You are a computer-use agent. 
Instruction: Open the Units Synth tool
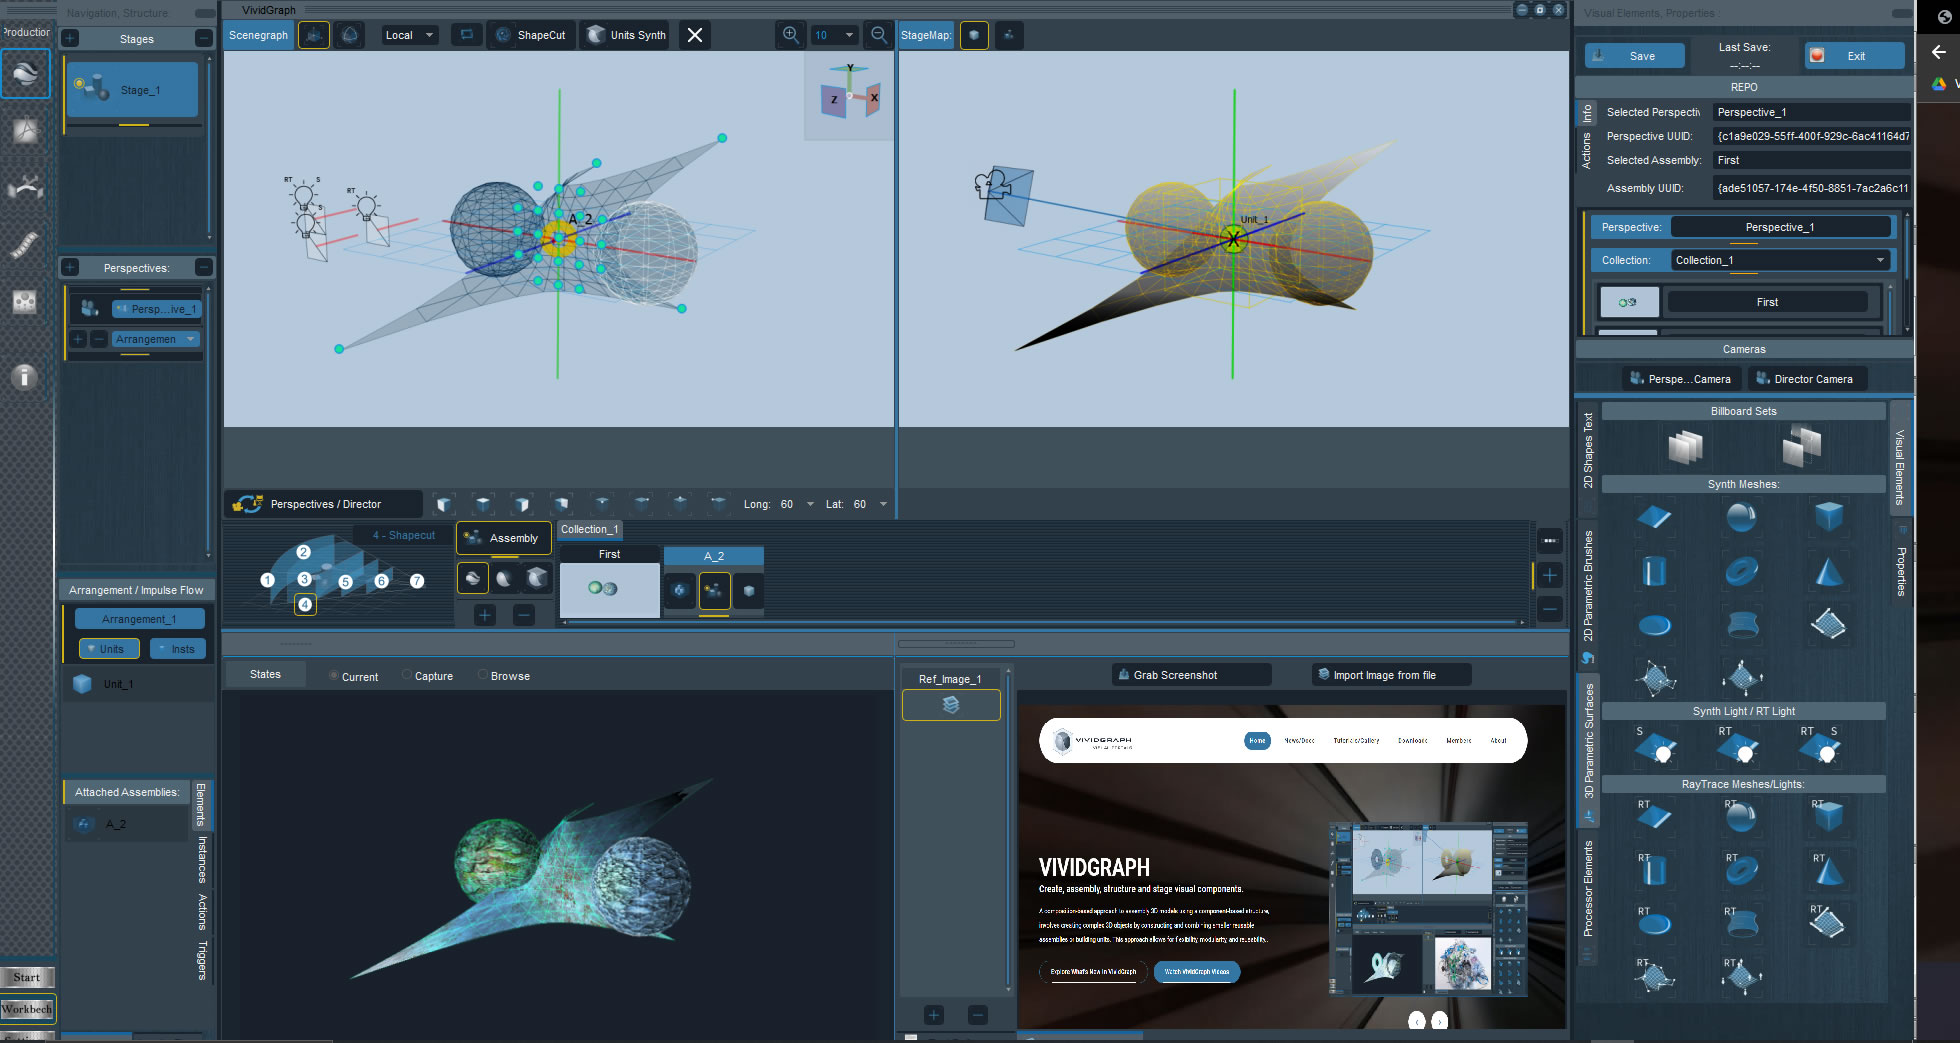626,35
